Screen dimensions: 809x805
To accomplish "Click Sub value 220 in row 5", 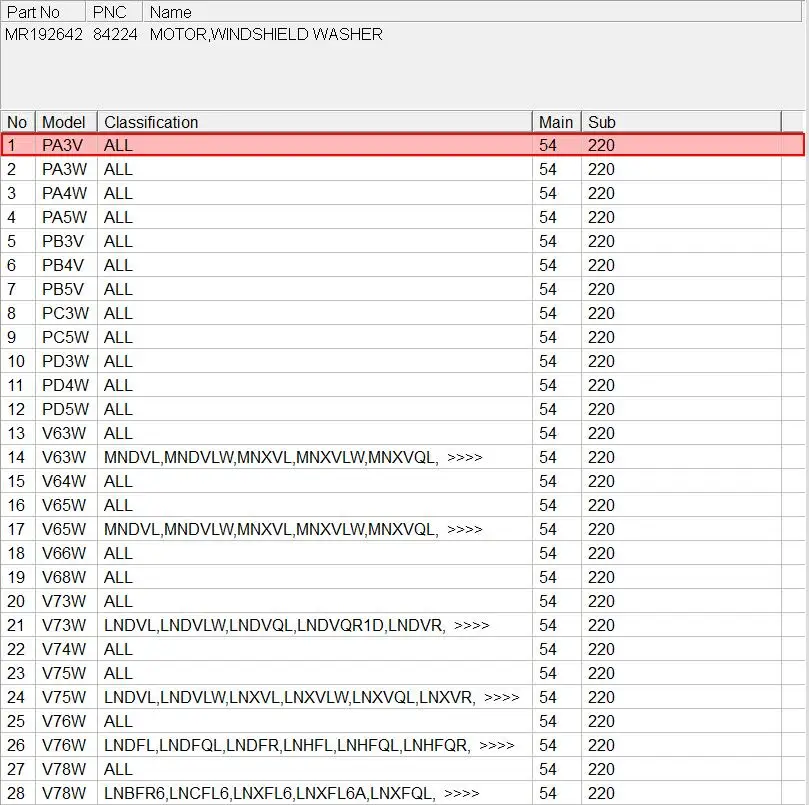I will point(601,241).
